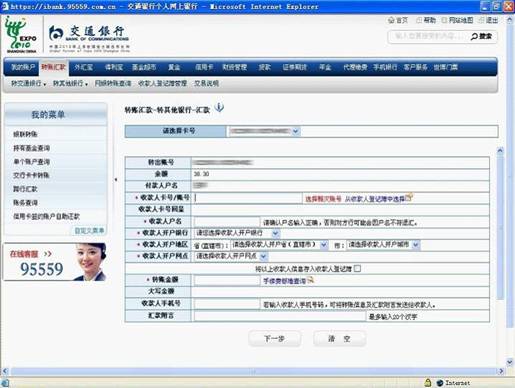Click the 退出 logout link
This screenshot has height=388, width=515.
coord(489,20)
